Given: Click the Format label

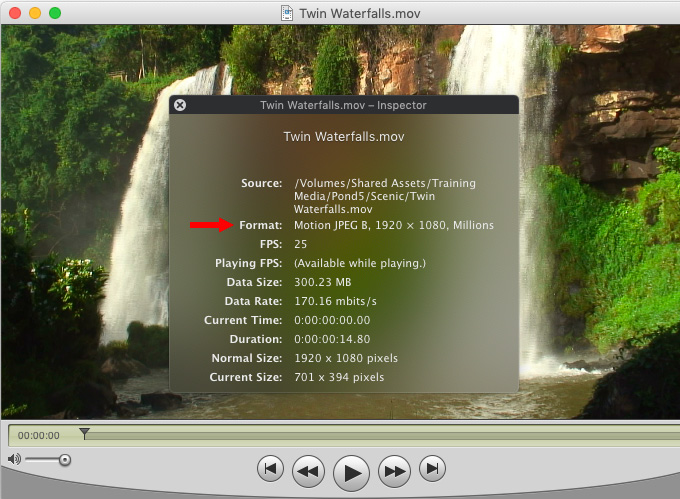Looking at the screenshot, I should (261, 225).
